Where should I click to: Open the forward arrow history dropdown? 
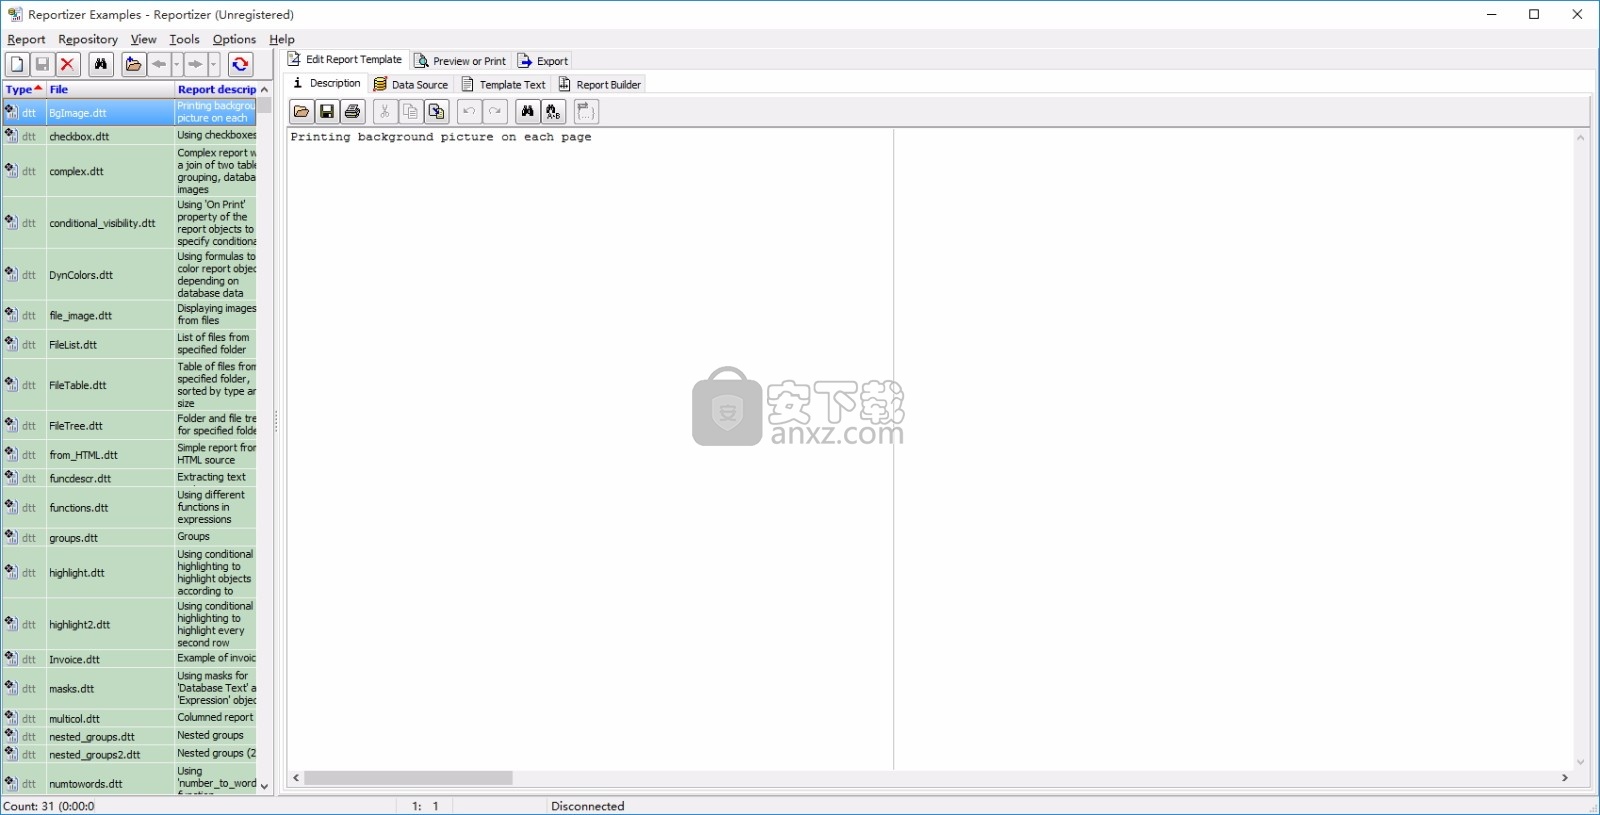[x=214, y=64]
